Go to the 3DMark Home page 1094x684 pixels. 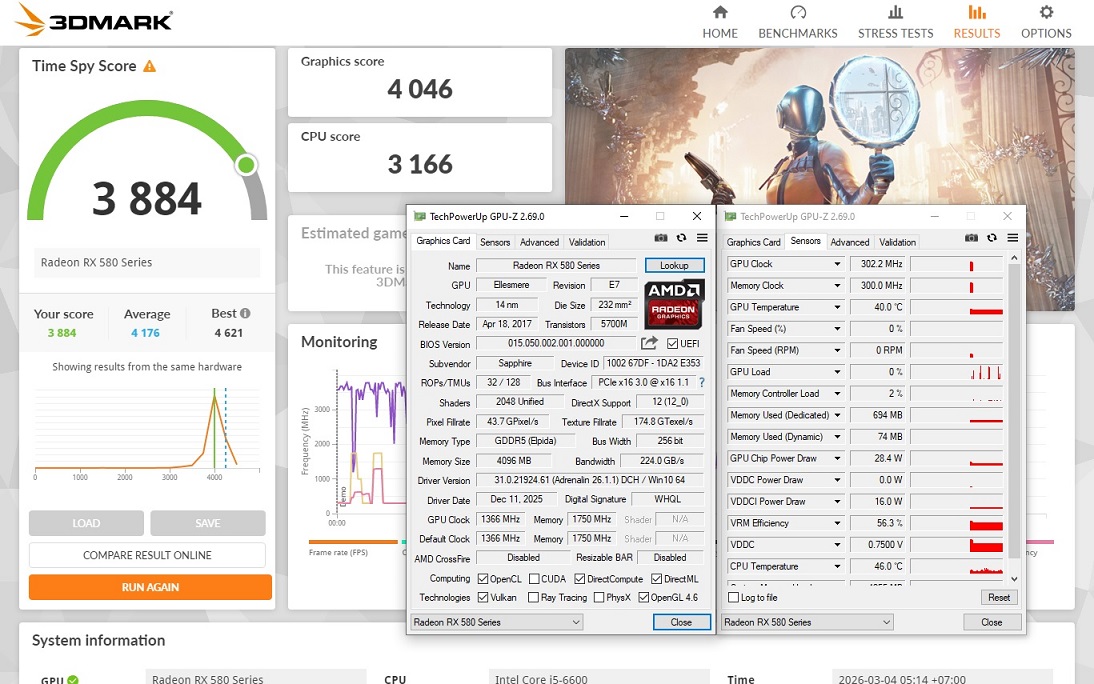pyautogui.click(x=719, y=22)
